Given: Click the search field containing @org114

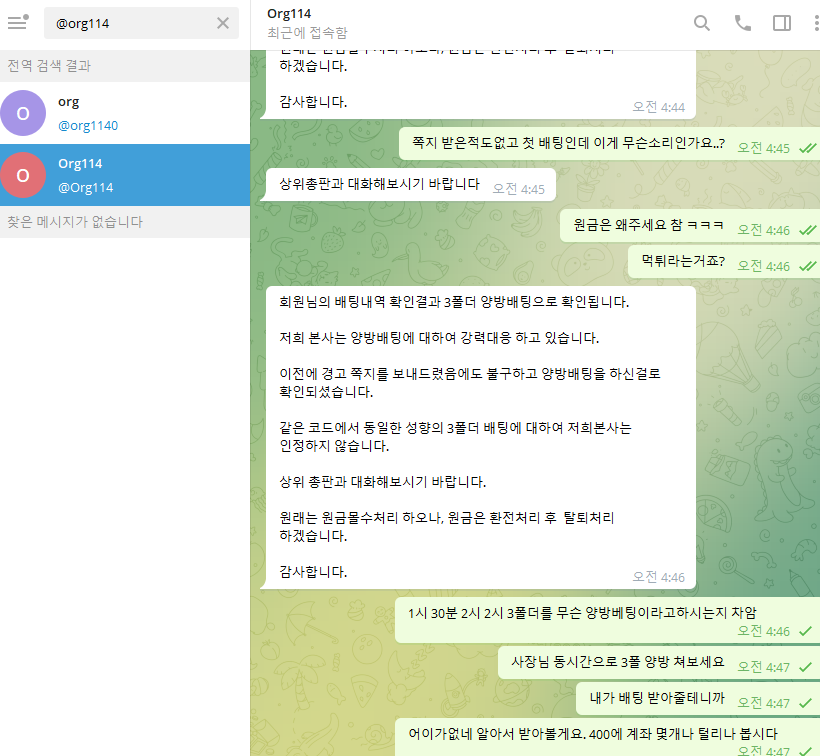Looking at the screenshot, I should tap(130, 23).
